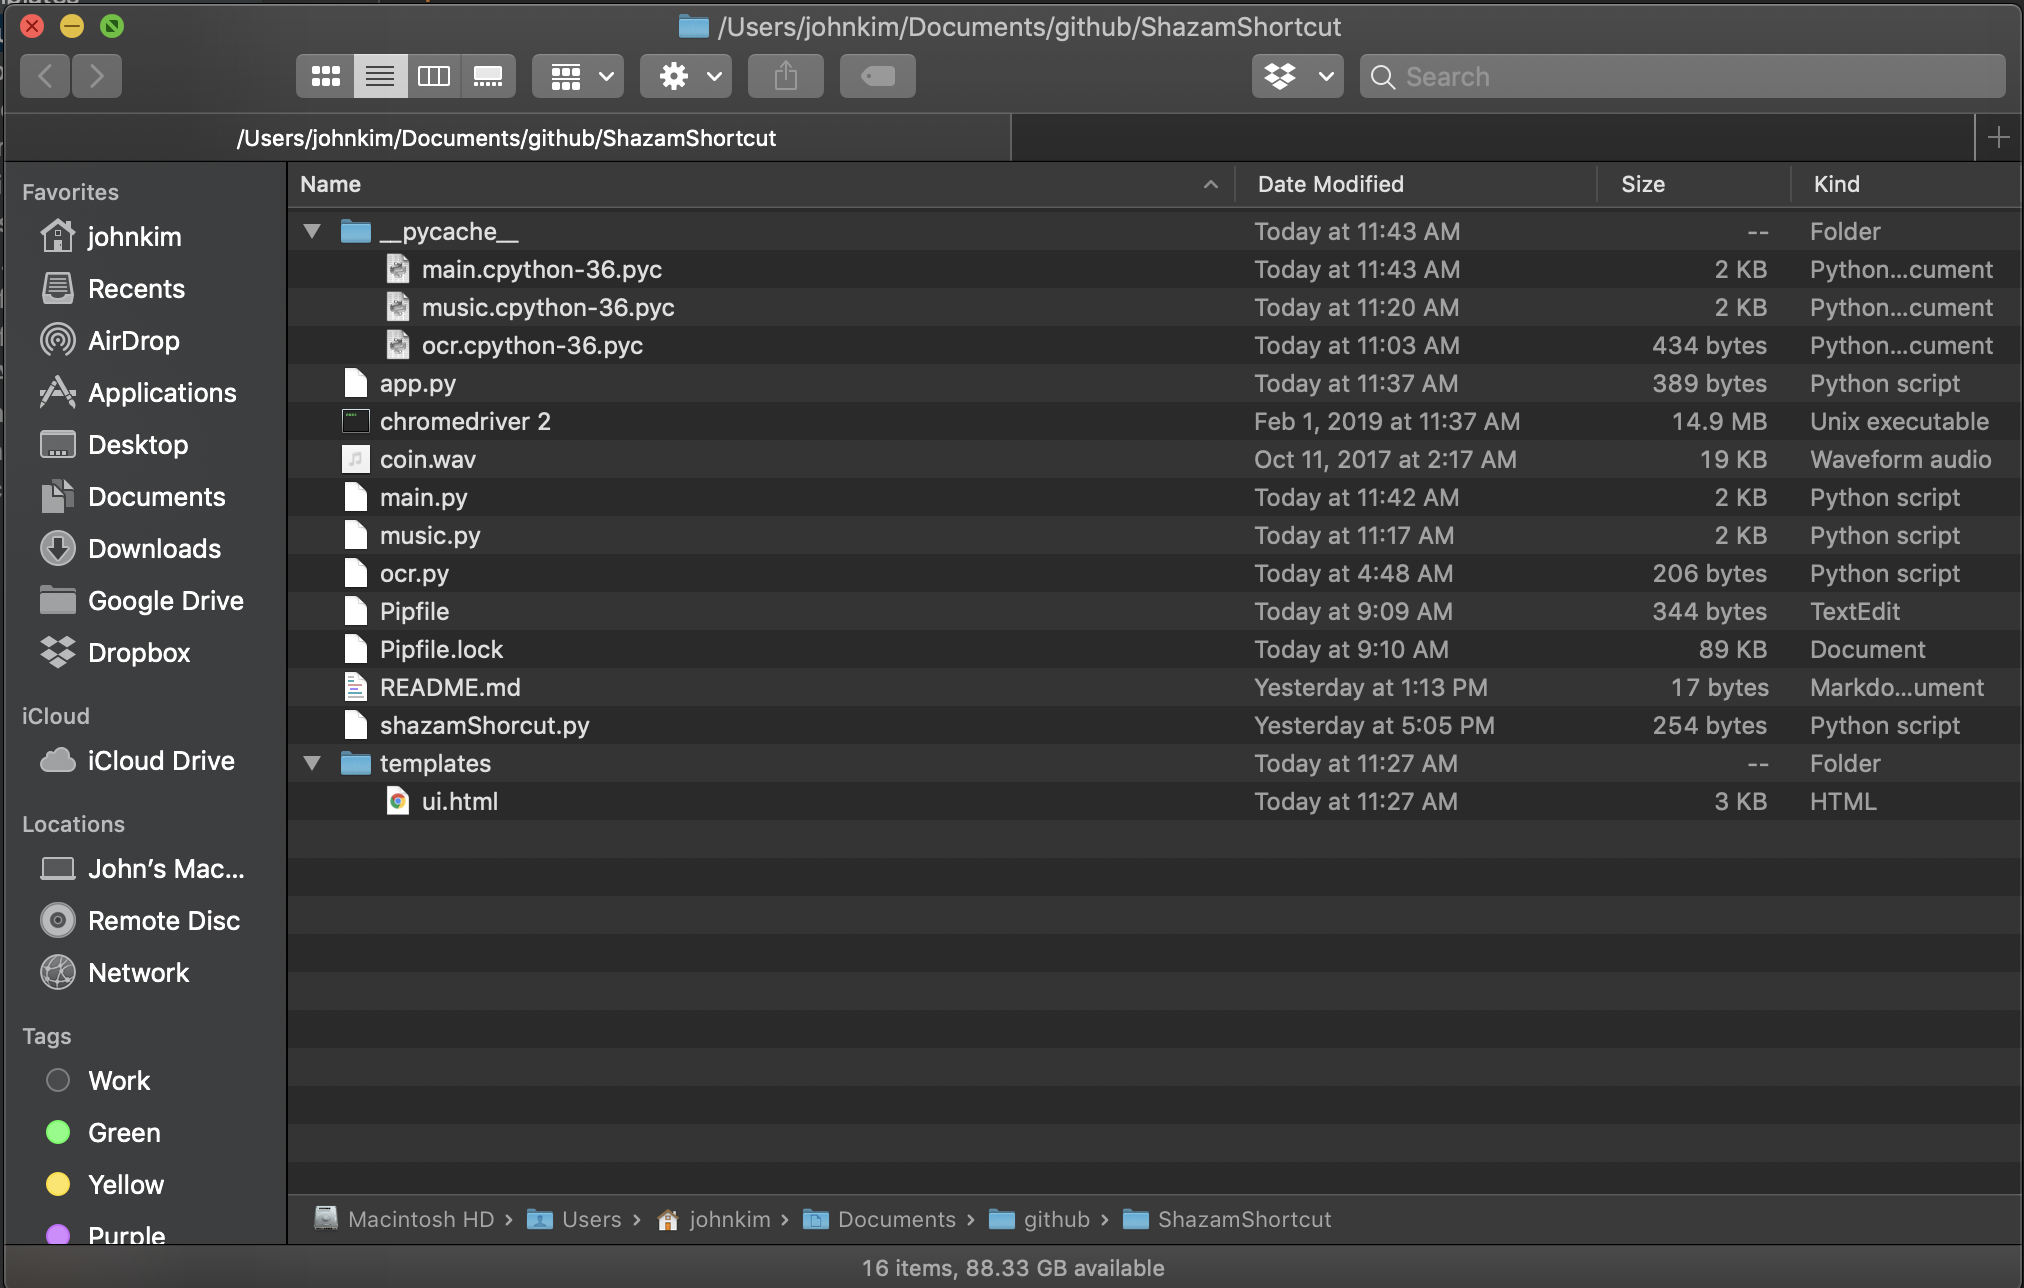2024x1288 pixels.
Task: Jump to github folder in path bar
Action: coord(1055,1220)
